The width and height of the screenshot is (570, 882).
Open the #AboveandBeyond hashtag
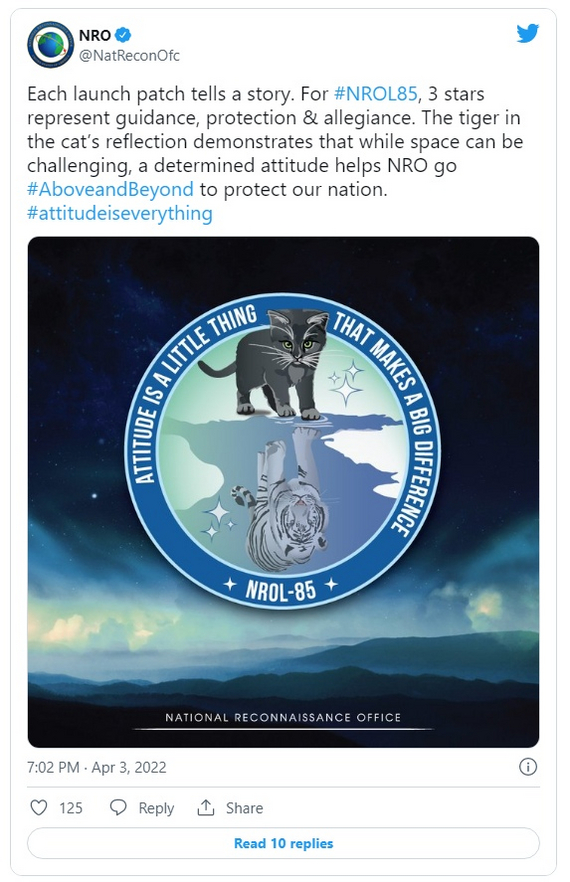pos(110,189)
